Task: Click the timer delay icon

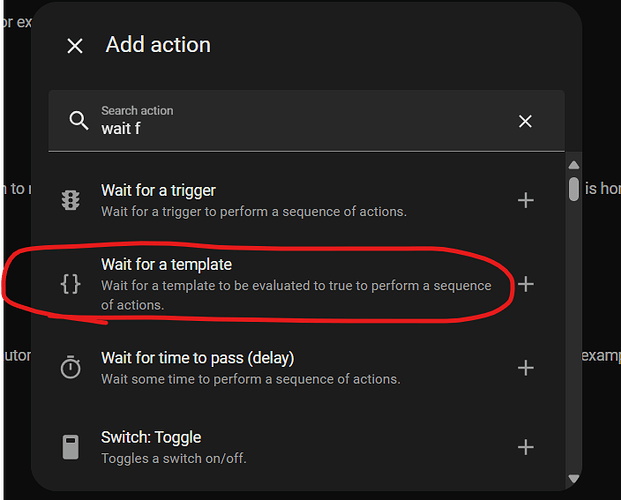Action: tap(70, 368)
